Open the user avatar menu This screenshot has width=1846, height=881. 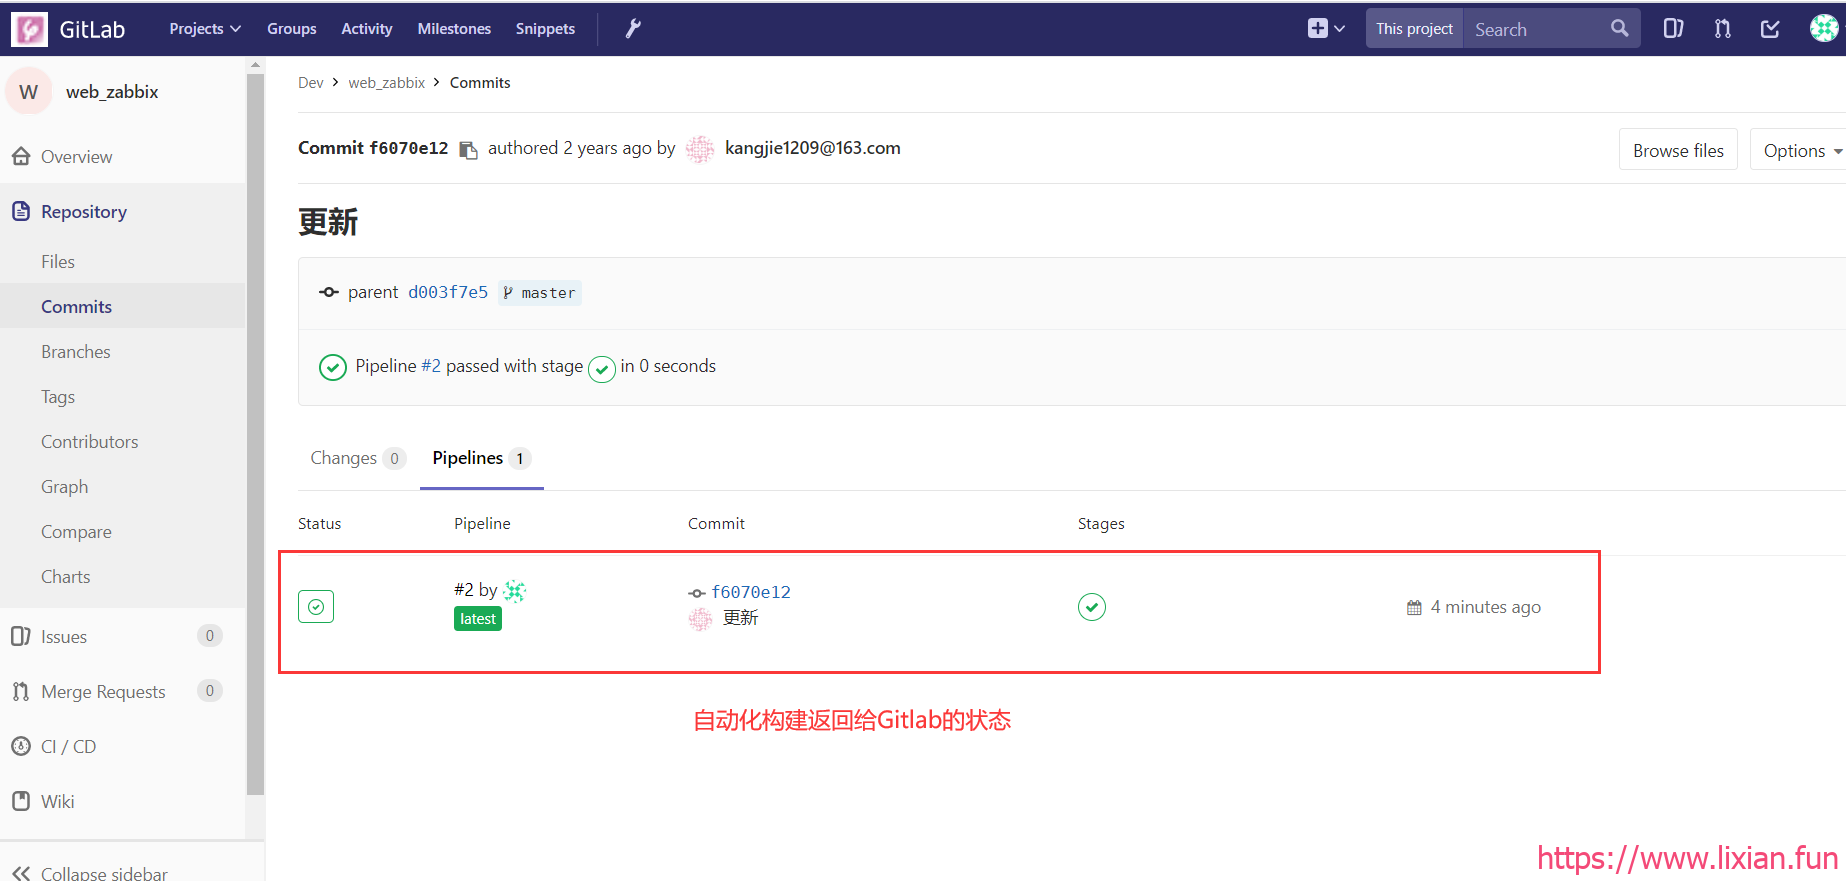[x=1824, y=29]
